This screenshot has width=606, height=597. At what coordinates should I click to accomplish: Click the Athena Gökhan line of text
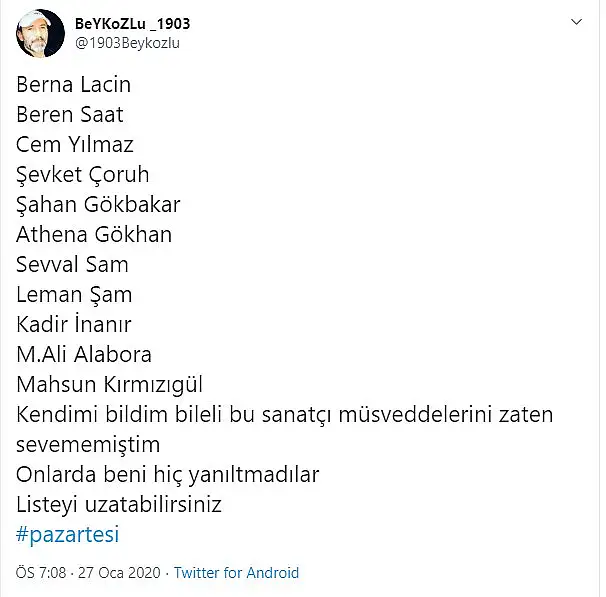click(x=94, y=234)
